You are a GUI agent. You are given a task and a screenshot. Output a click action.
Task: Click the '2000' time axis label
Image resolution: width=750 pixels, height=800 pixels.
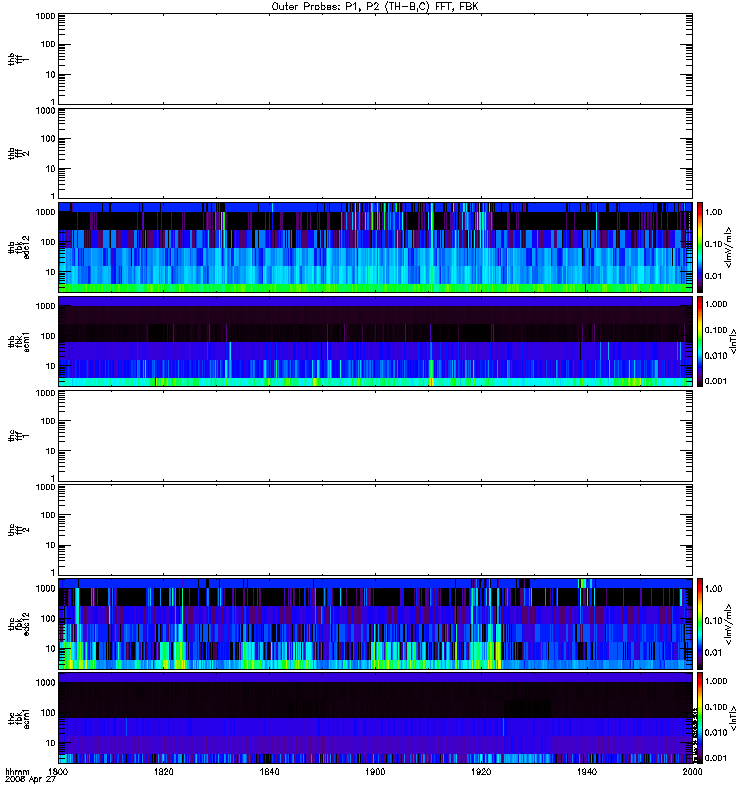pos(692,771)
